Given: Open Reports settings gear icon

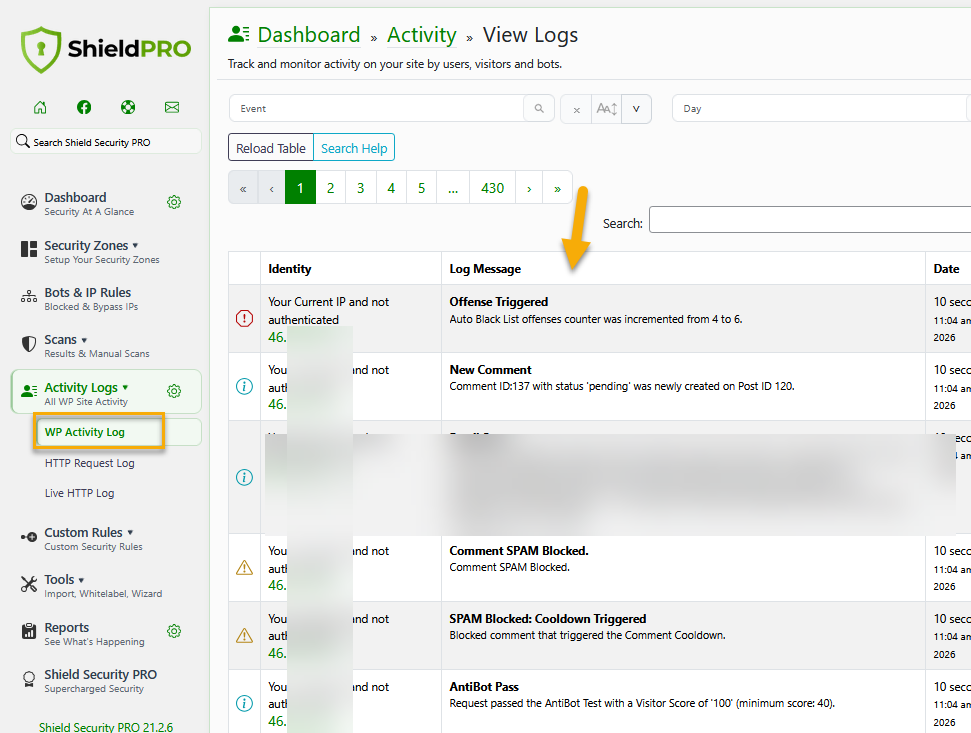Looking at the screenshot, I should (x=174, y=631).
